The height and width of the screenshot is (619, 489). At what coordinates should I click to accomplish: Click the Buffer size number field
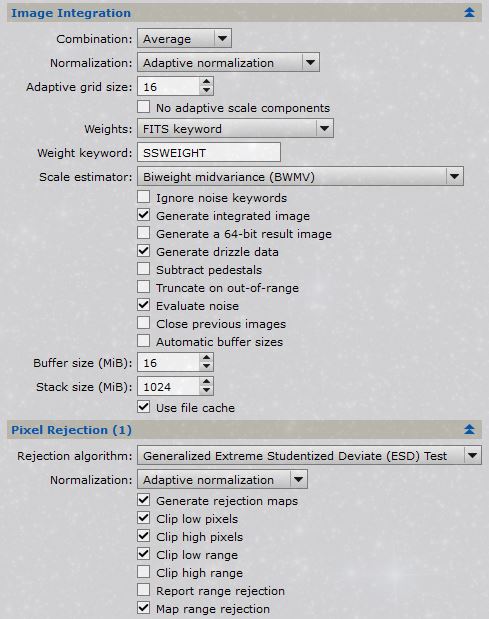coord(168,362)
